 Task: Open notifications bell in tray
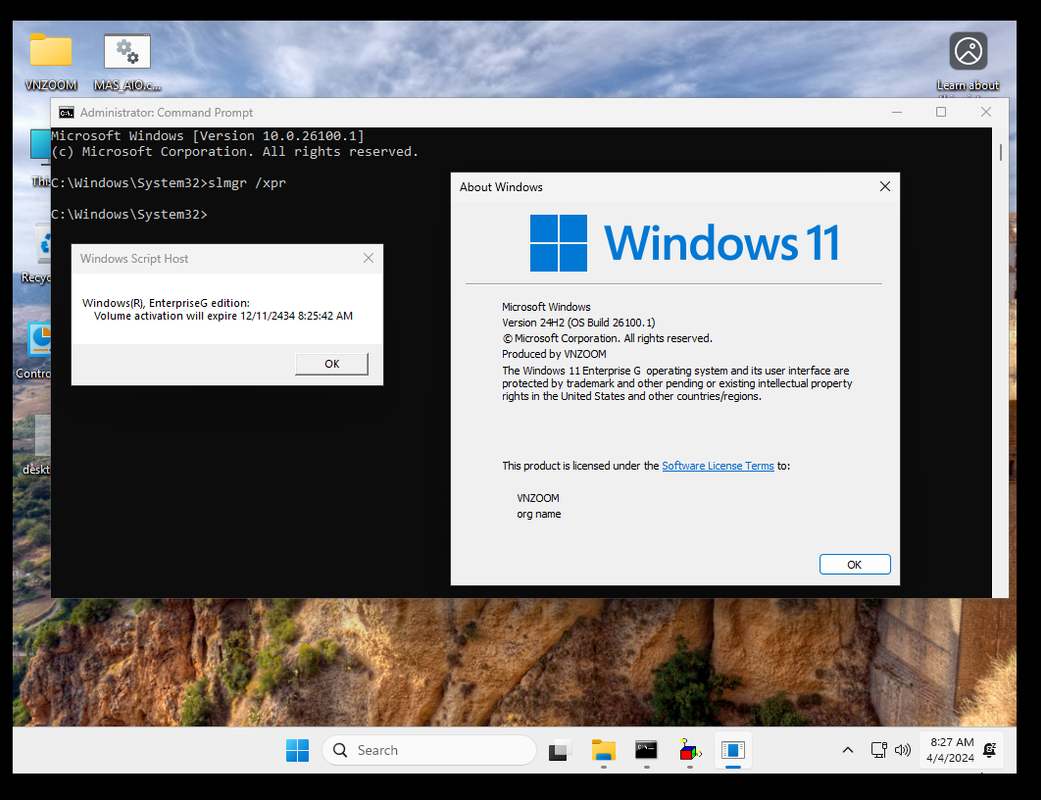[989, 750]
